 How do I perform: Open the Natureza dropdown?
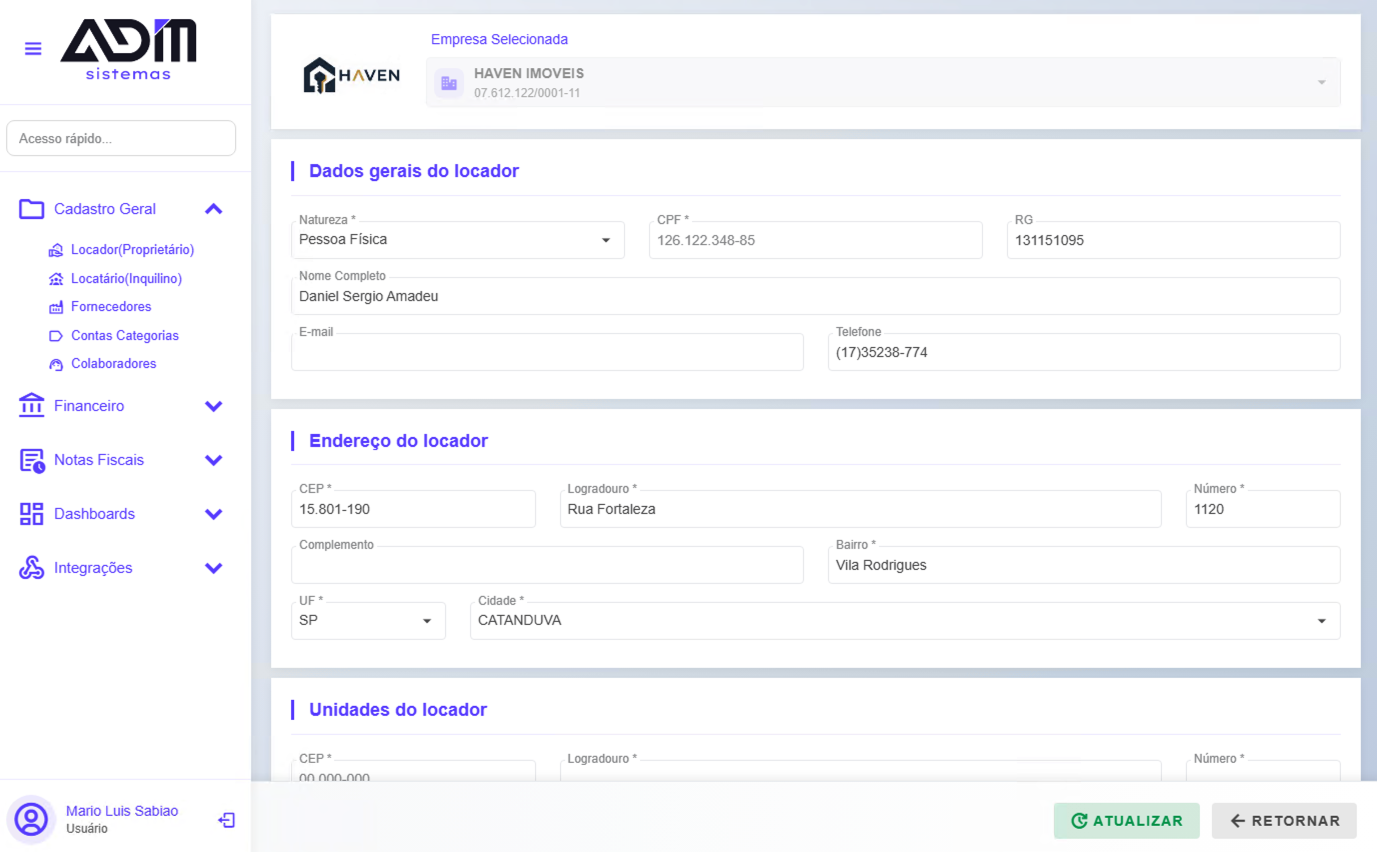[x=458, y=240]
